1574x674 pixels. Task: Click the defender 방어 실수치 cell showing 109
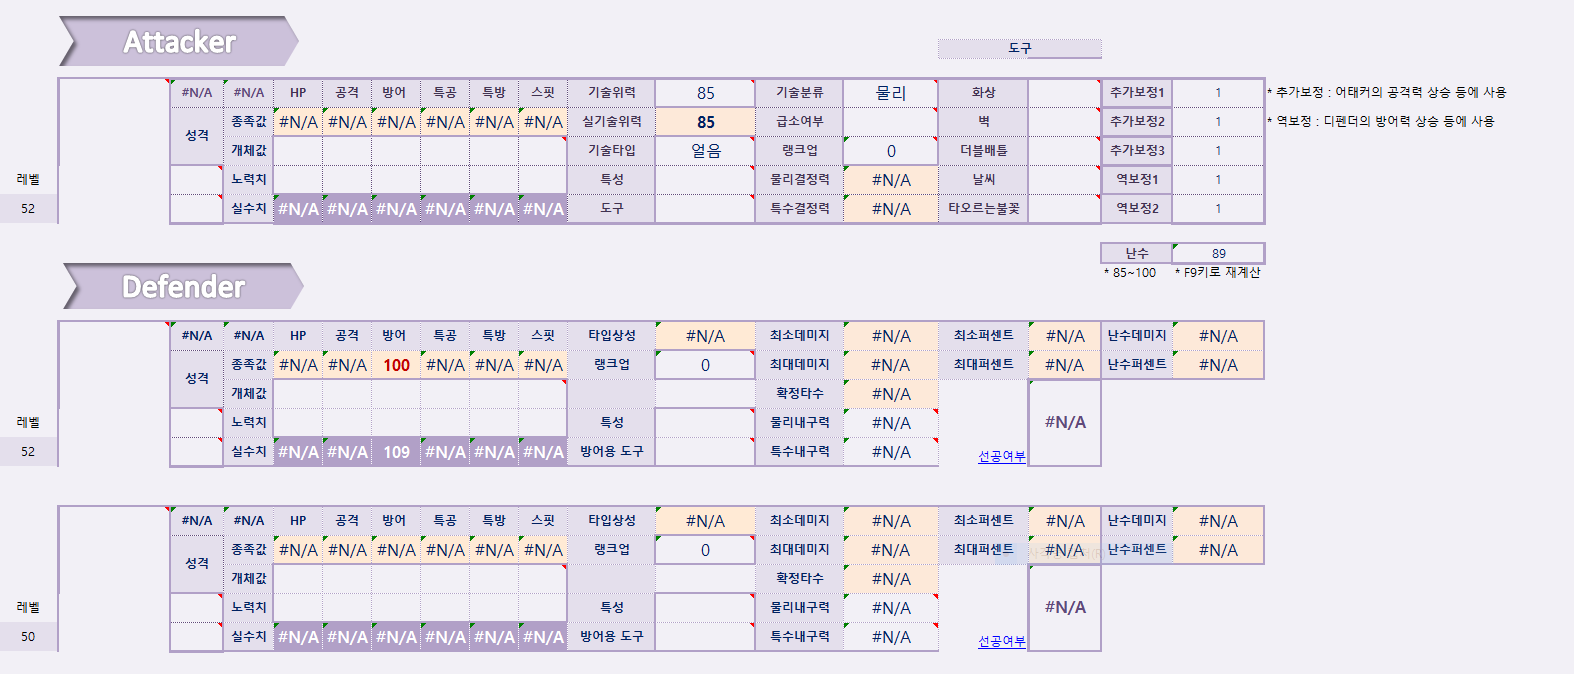(396, 452)
